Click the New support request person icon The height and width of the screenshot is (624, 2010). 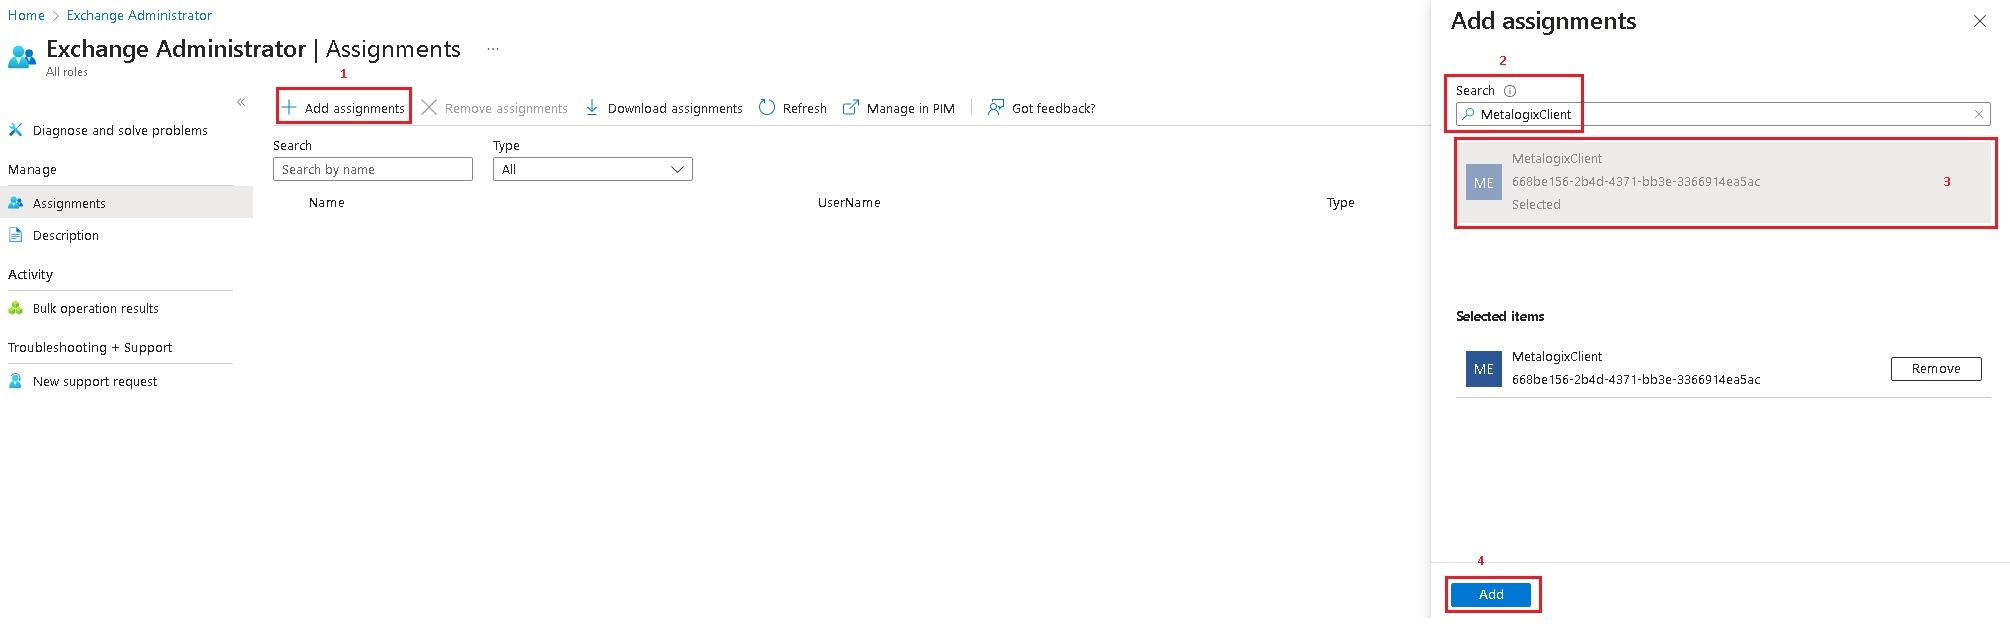(x=16, y=381)
